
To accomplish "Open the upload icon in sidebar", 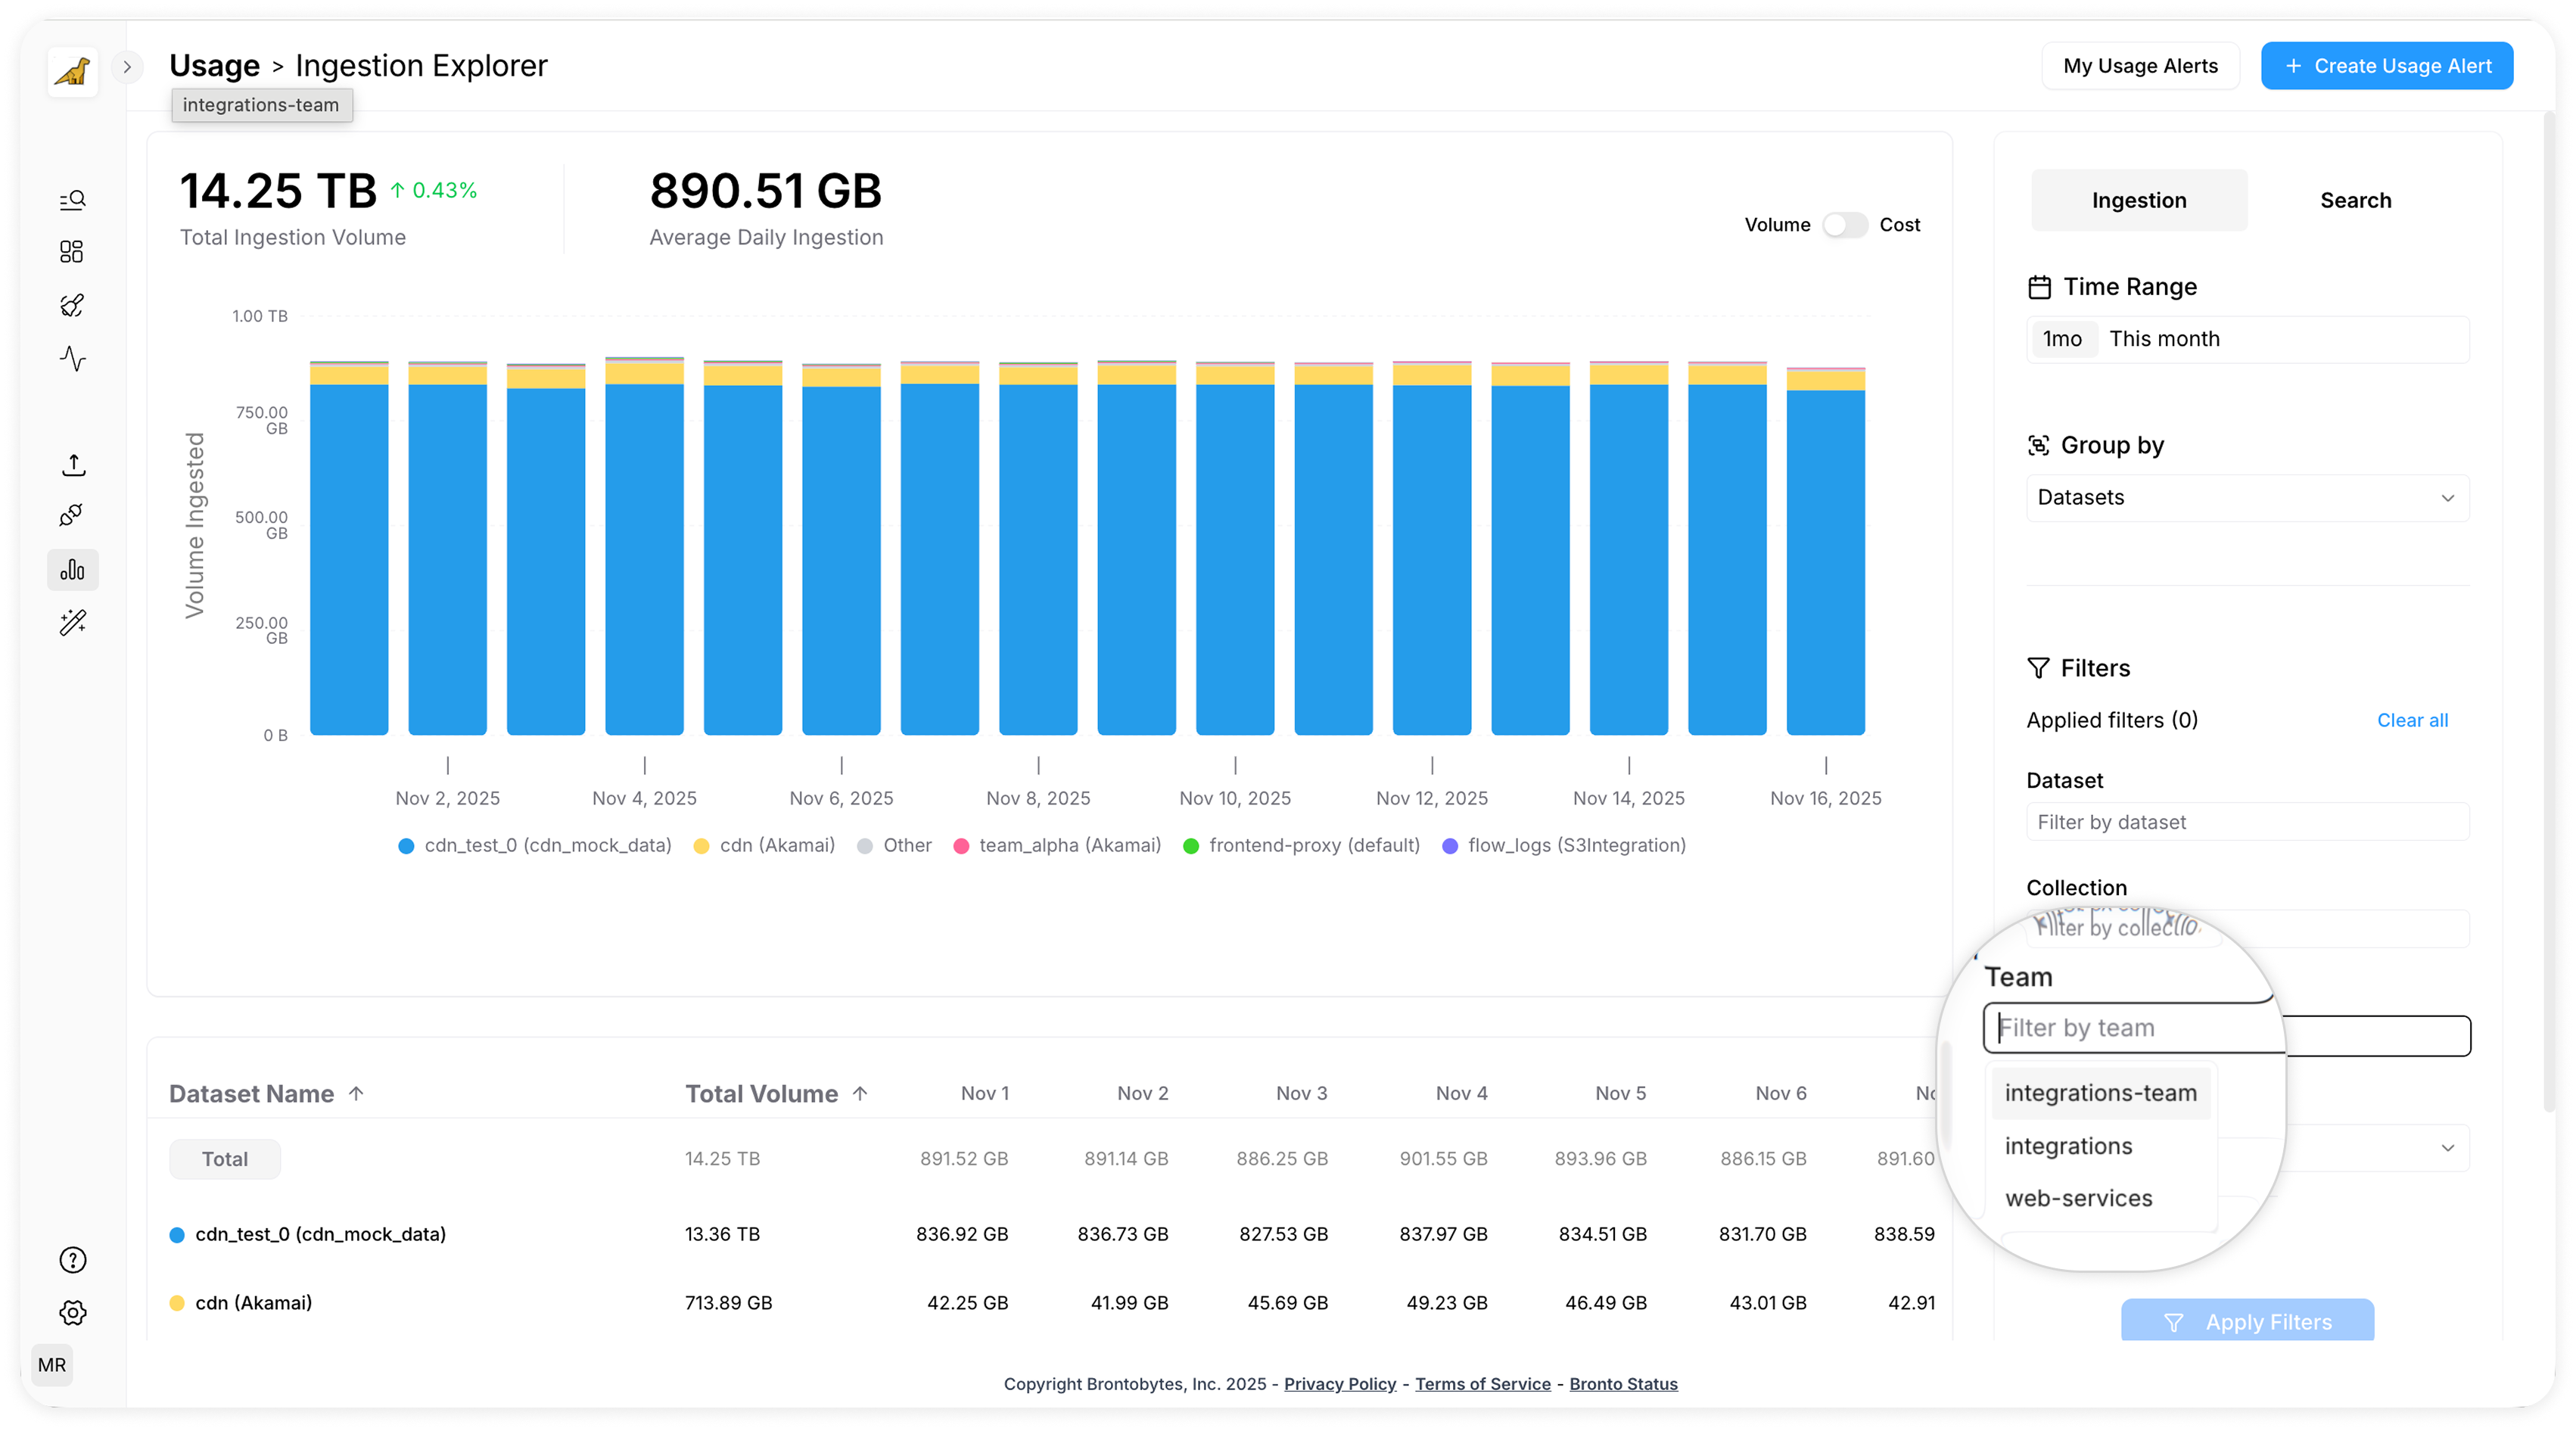I will [x=72, y=465].
